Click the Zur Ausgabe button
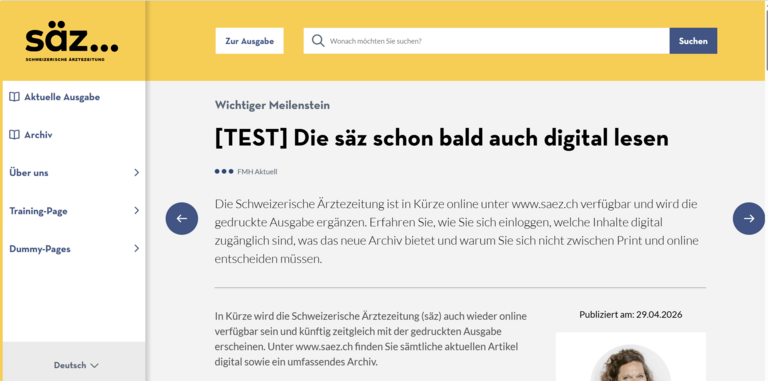The width and height of the screenshot is (768, 381). [249, 41]
